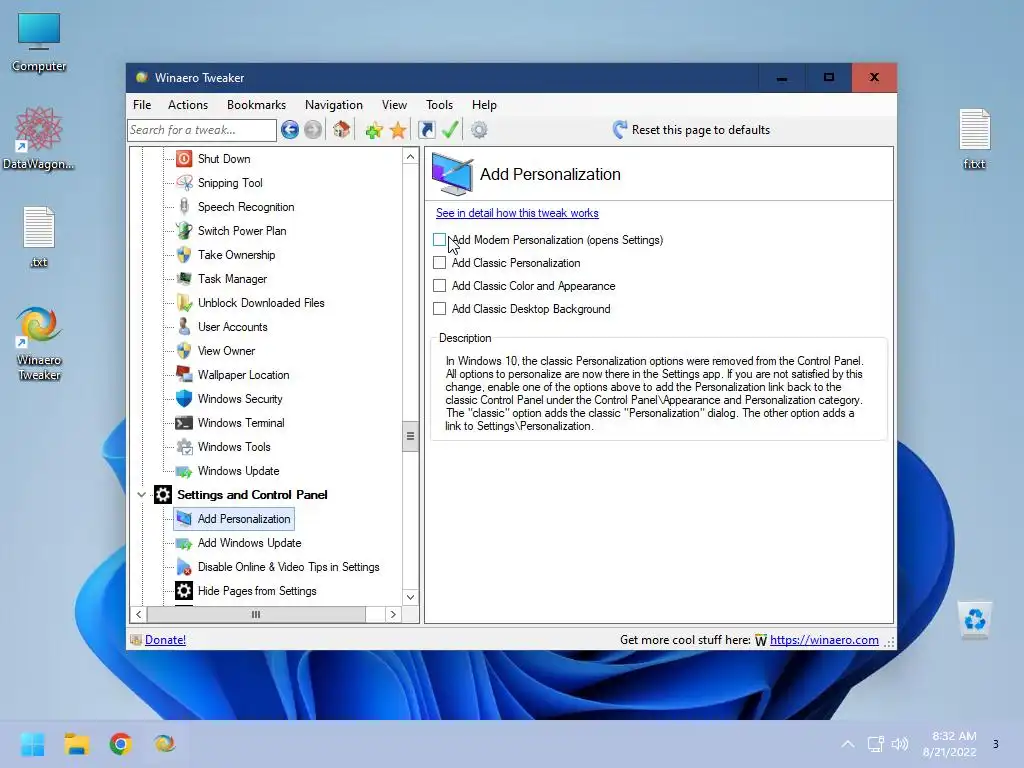Click the Disable Online & Video Tips icon
Screen dimensions: 1024x768
[x=184, y=567]
